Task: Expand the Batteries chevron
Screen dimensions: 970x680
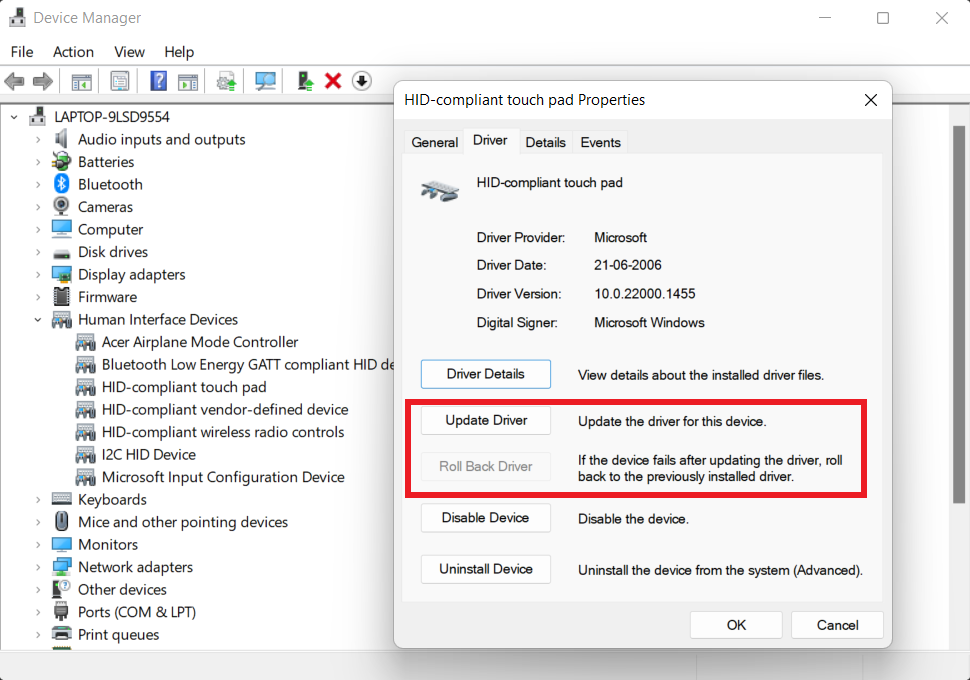Action: (38, 161)
